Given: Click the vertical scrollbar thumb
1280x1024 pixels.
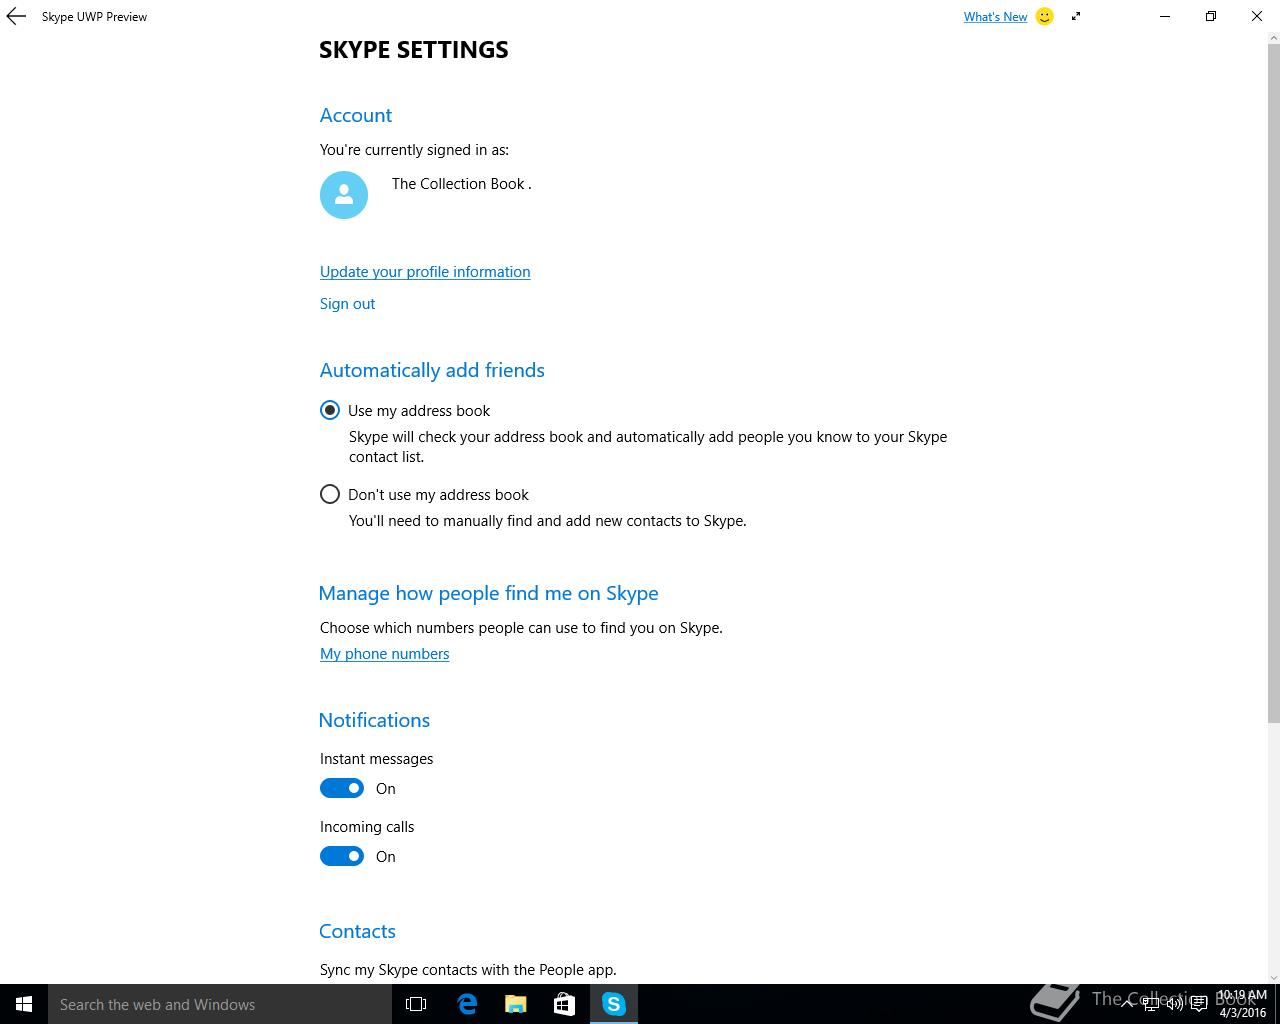Looking at the screenshot, I should 1273,383.
